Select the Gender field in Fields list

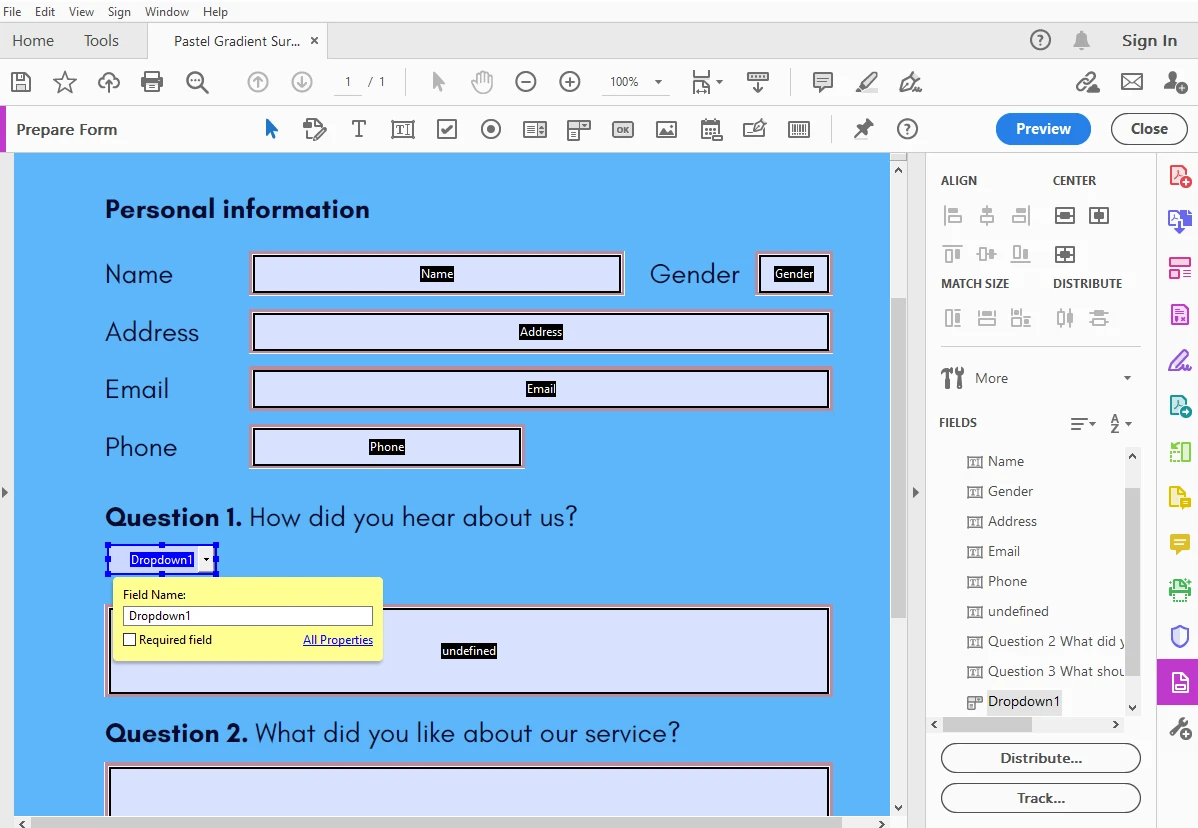tap(1010, 491)
